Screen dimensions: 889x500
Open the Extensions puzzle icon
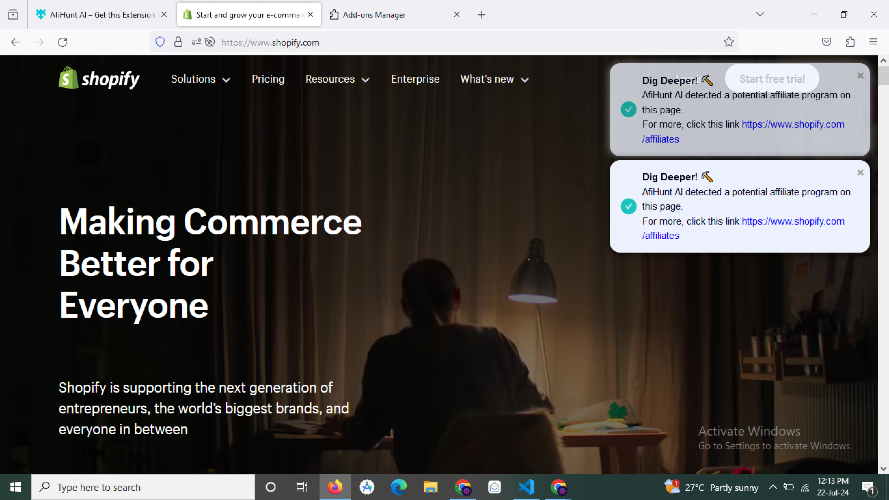(850, 42)
